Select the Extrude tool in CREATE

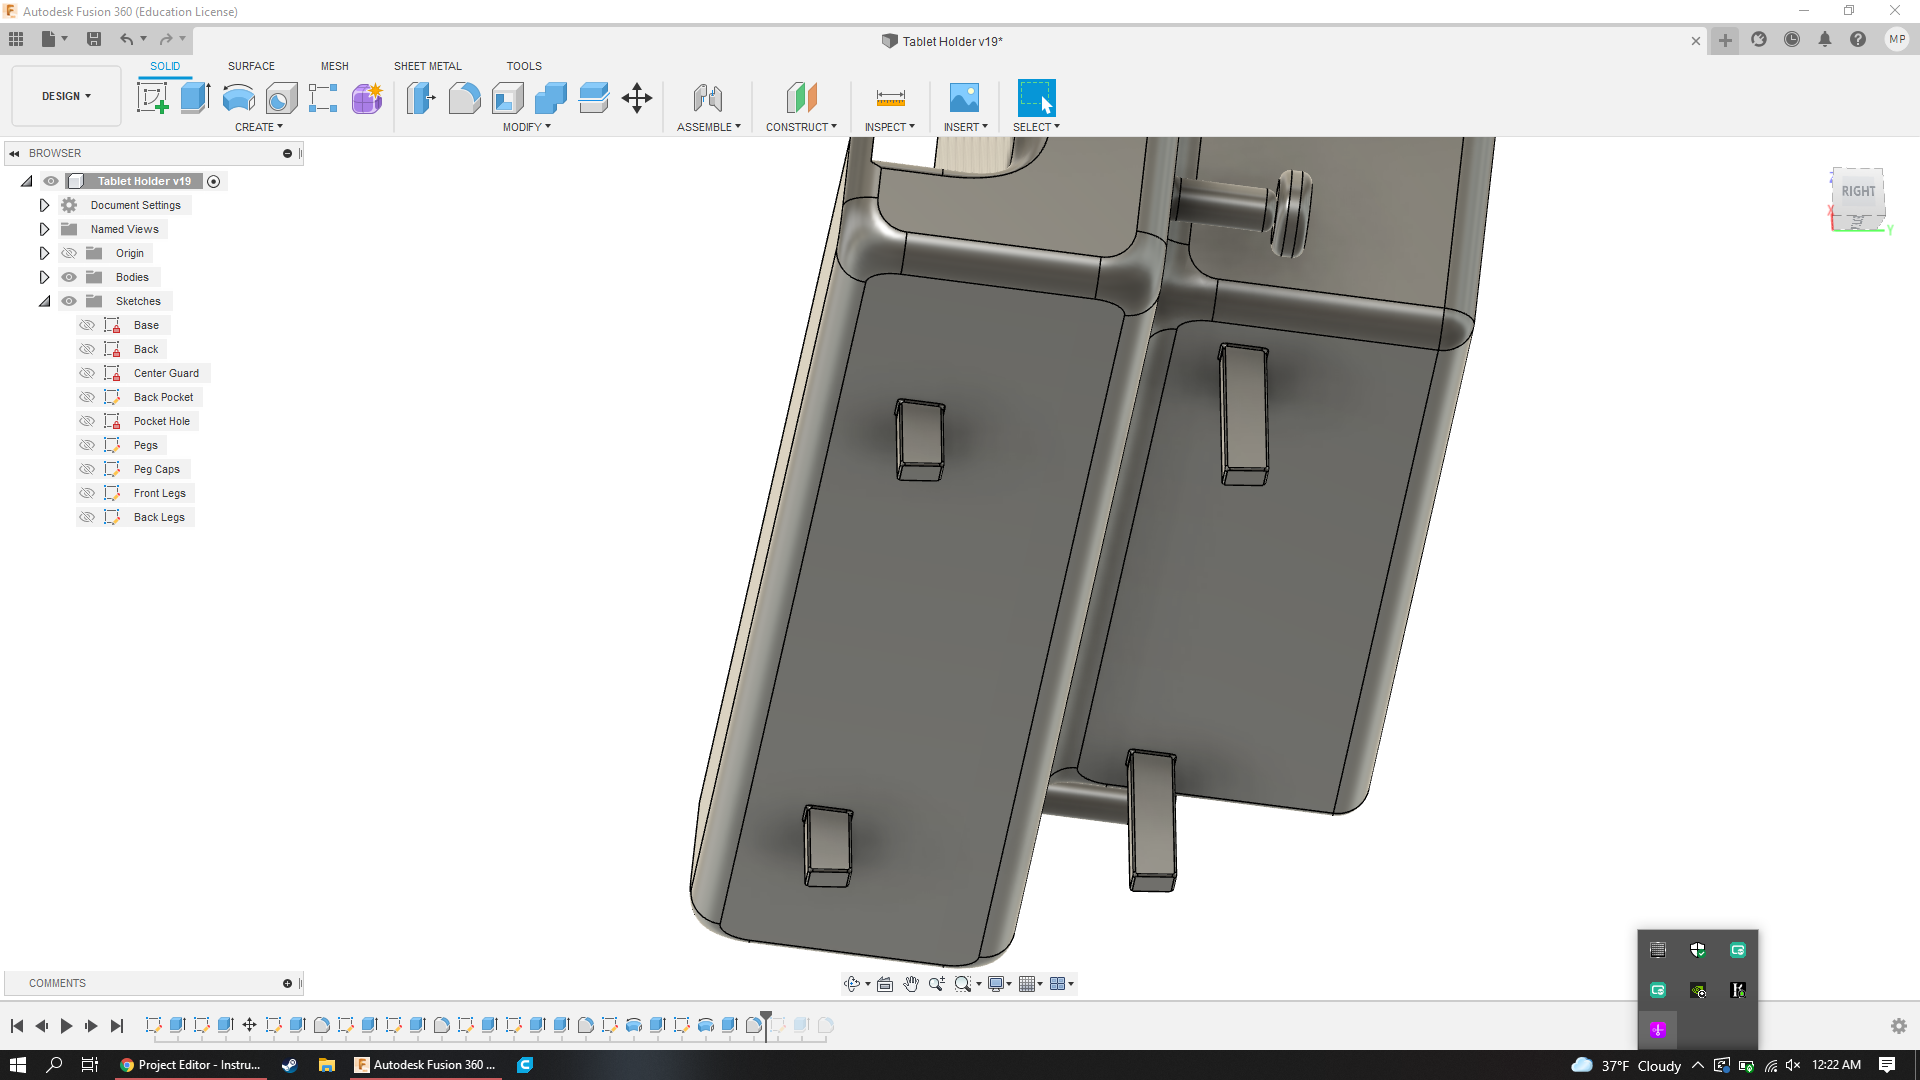pos(195,99)
